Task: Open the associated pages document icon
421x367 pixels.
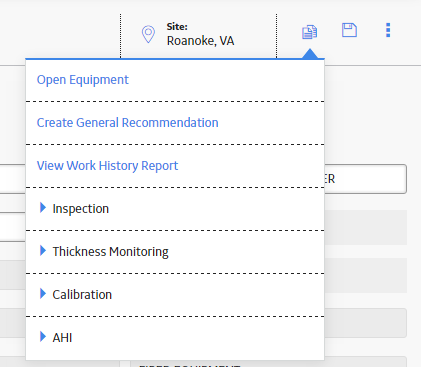Action: pyautogui.click(x=309, y=32)
